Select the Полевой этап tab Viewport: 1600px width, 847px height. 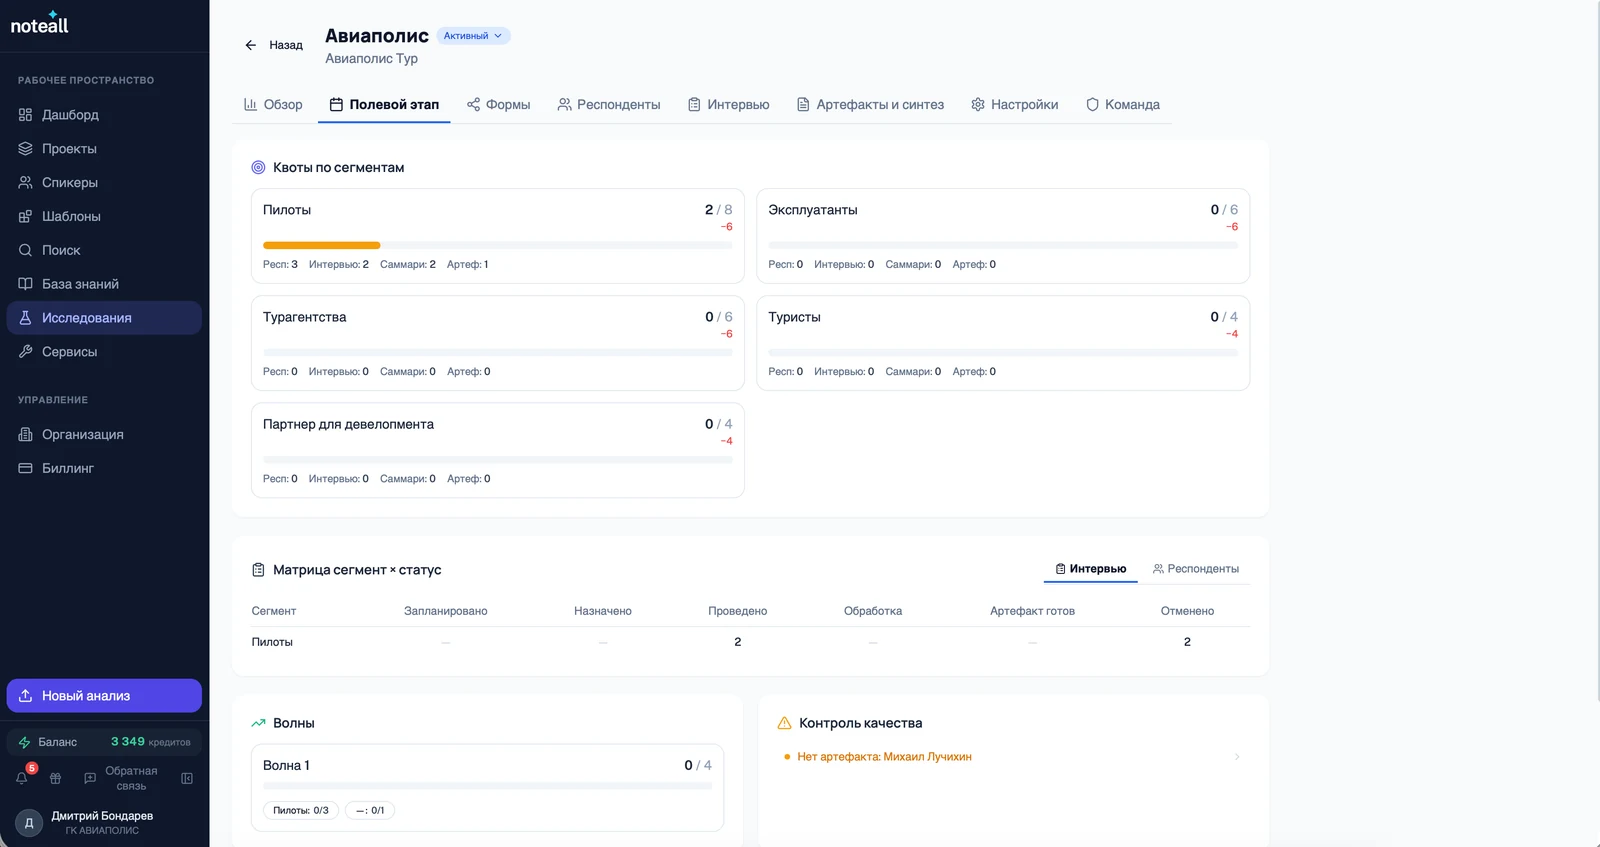[x=384, y=105]
